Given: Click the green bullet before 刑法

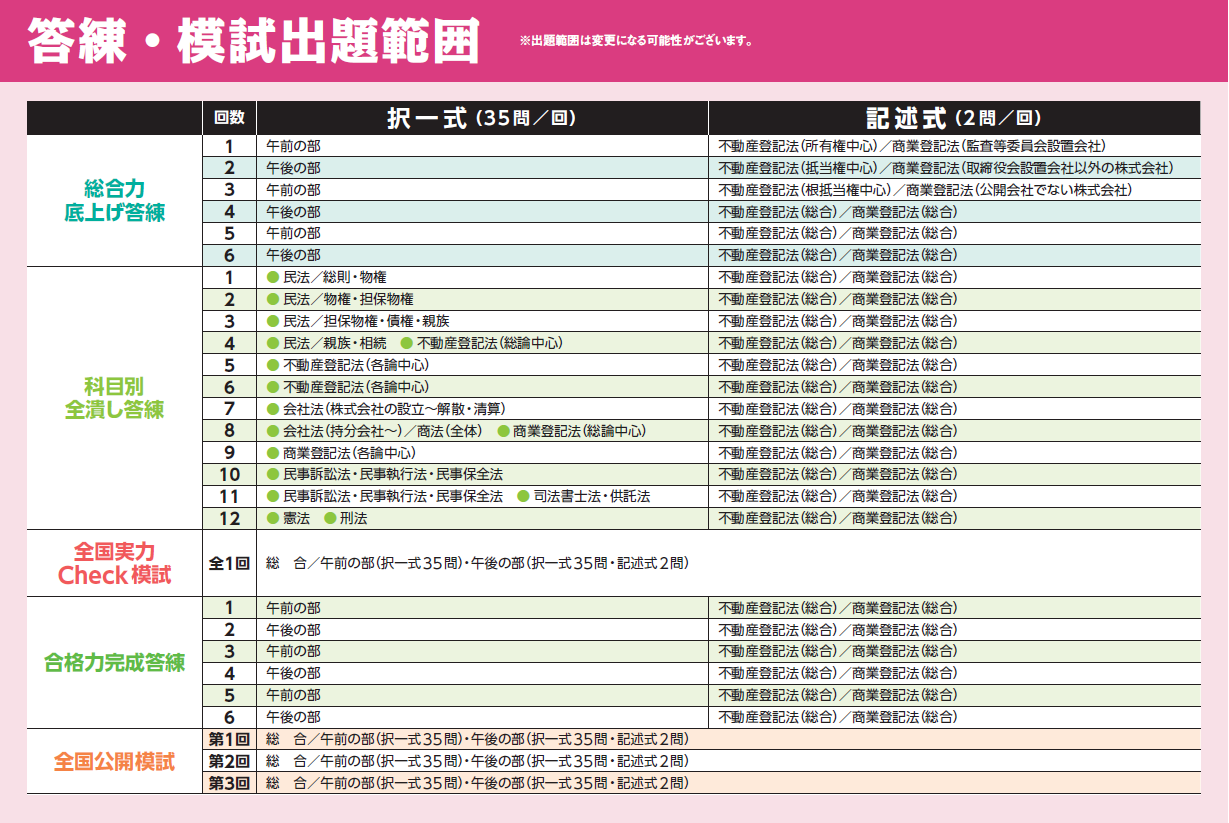Looking at the screenshot, I should pyautogui.click(x=329, y=519).
